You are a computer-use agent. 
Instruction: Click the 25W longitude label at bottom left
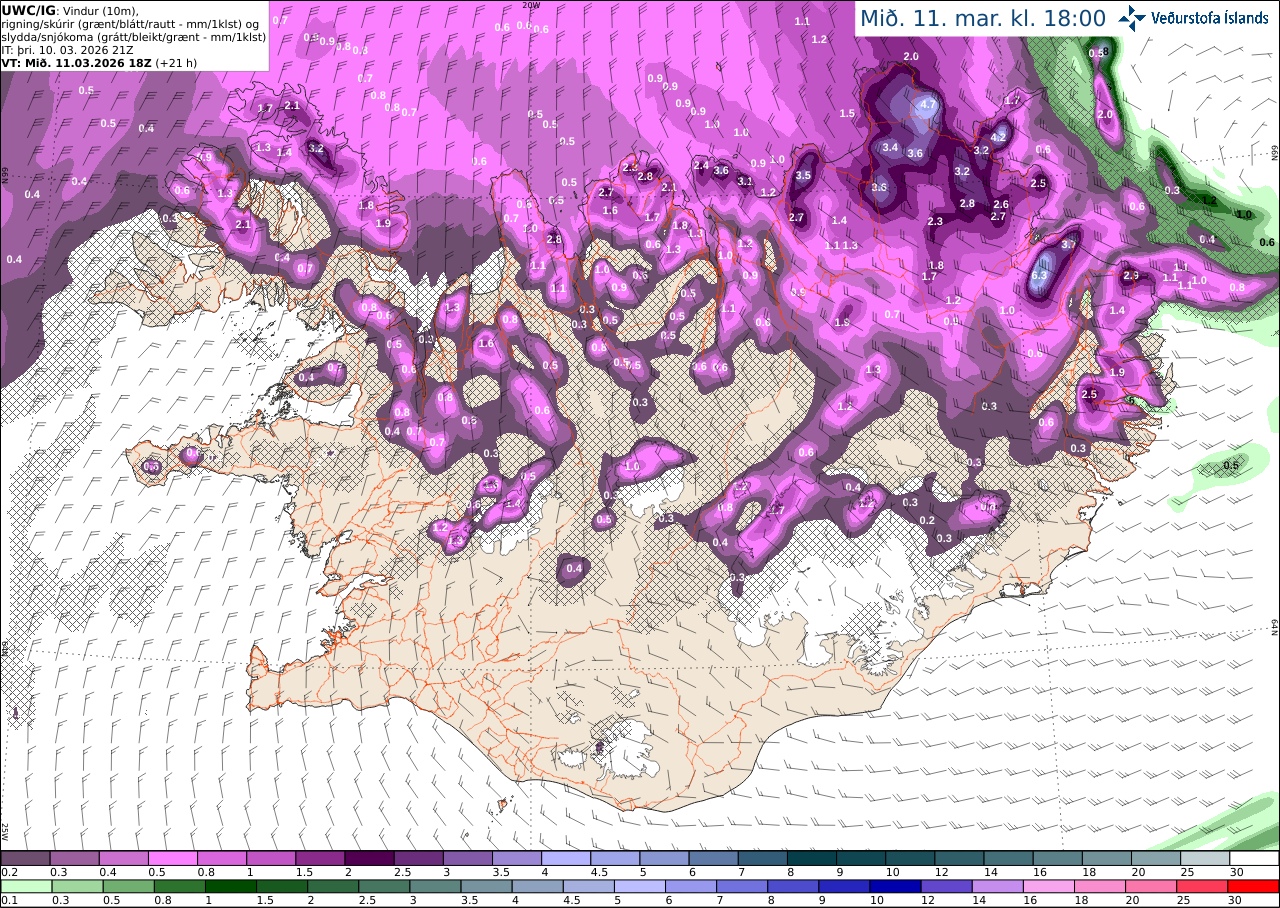tap(5, 831)
